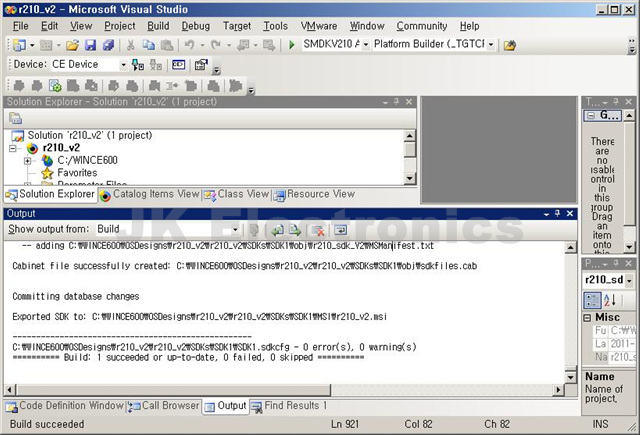The image size is (640, 435).
Task: Click the Find in Files folder icon
Action: 509,45
